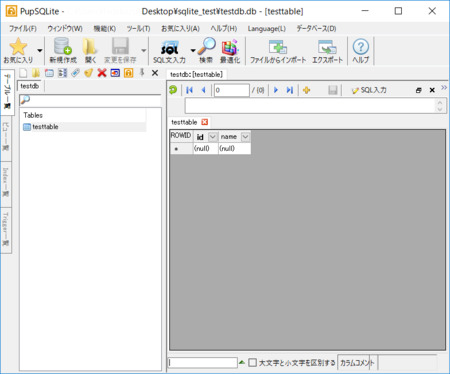Close the side panel with black X

tap(155, 73)
